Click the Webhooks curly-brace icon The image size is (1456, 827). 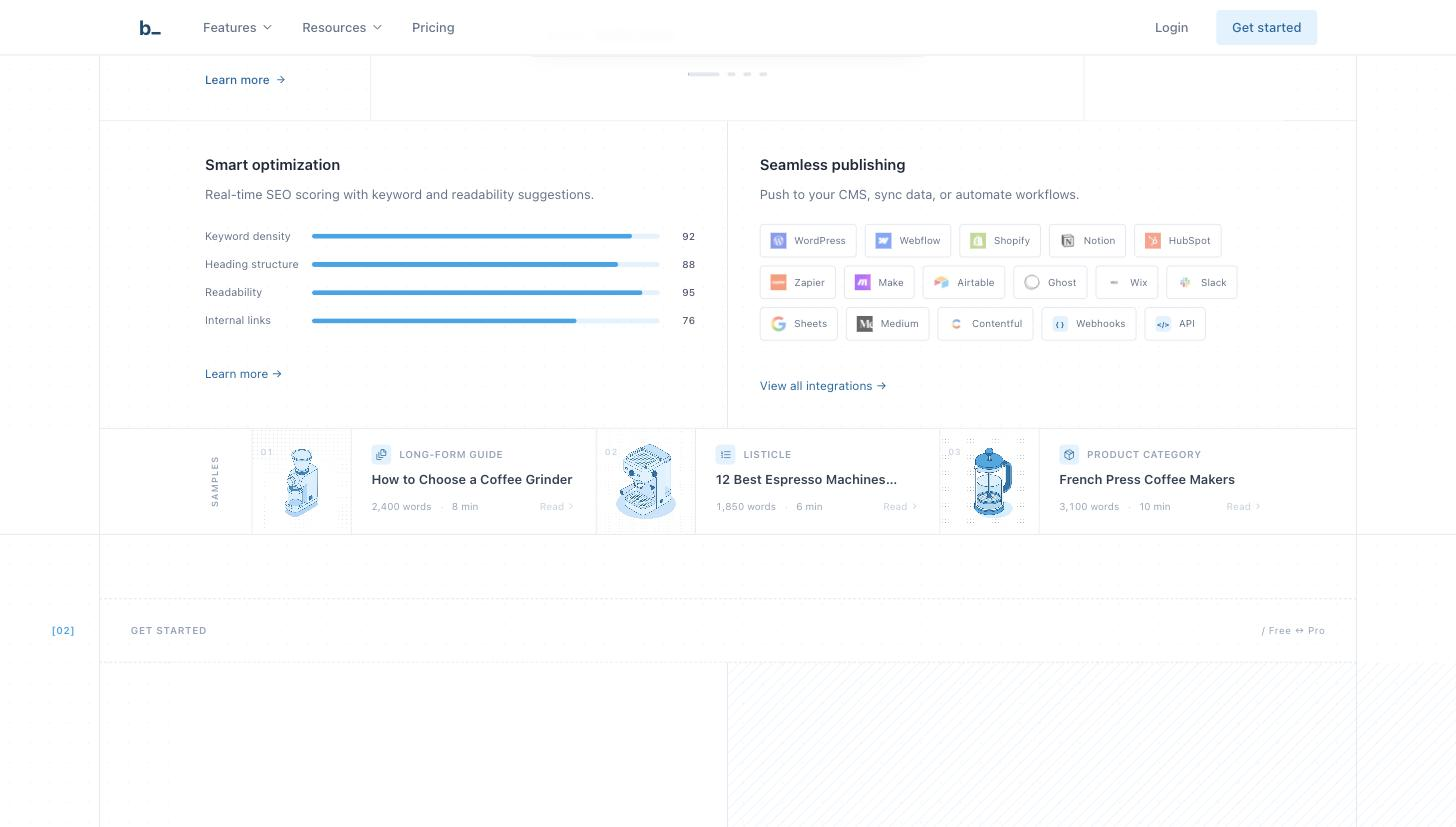pyautogui.click(x=1061, y=324)
